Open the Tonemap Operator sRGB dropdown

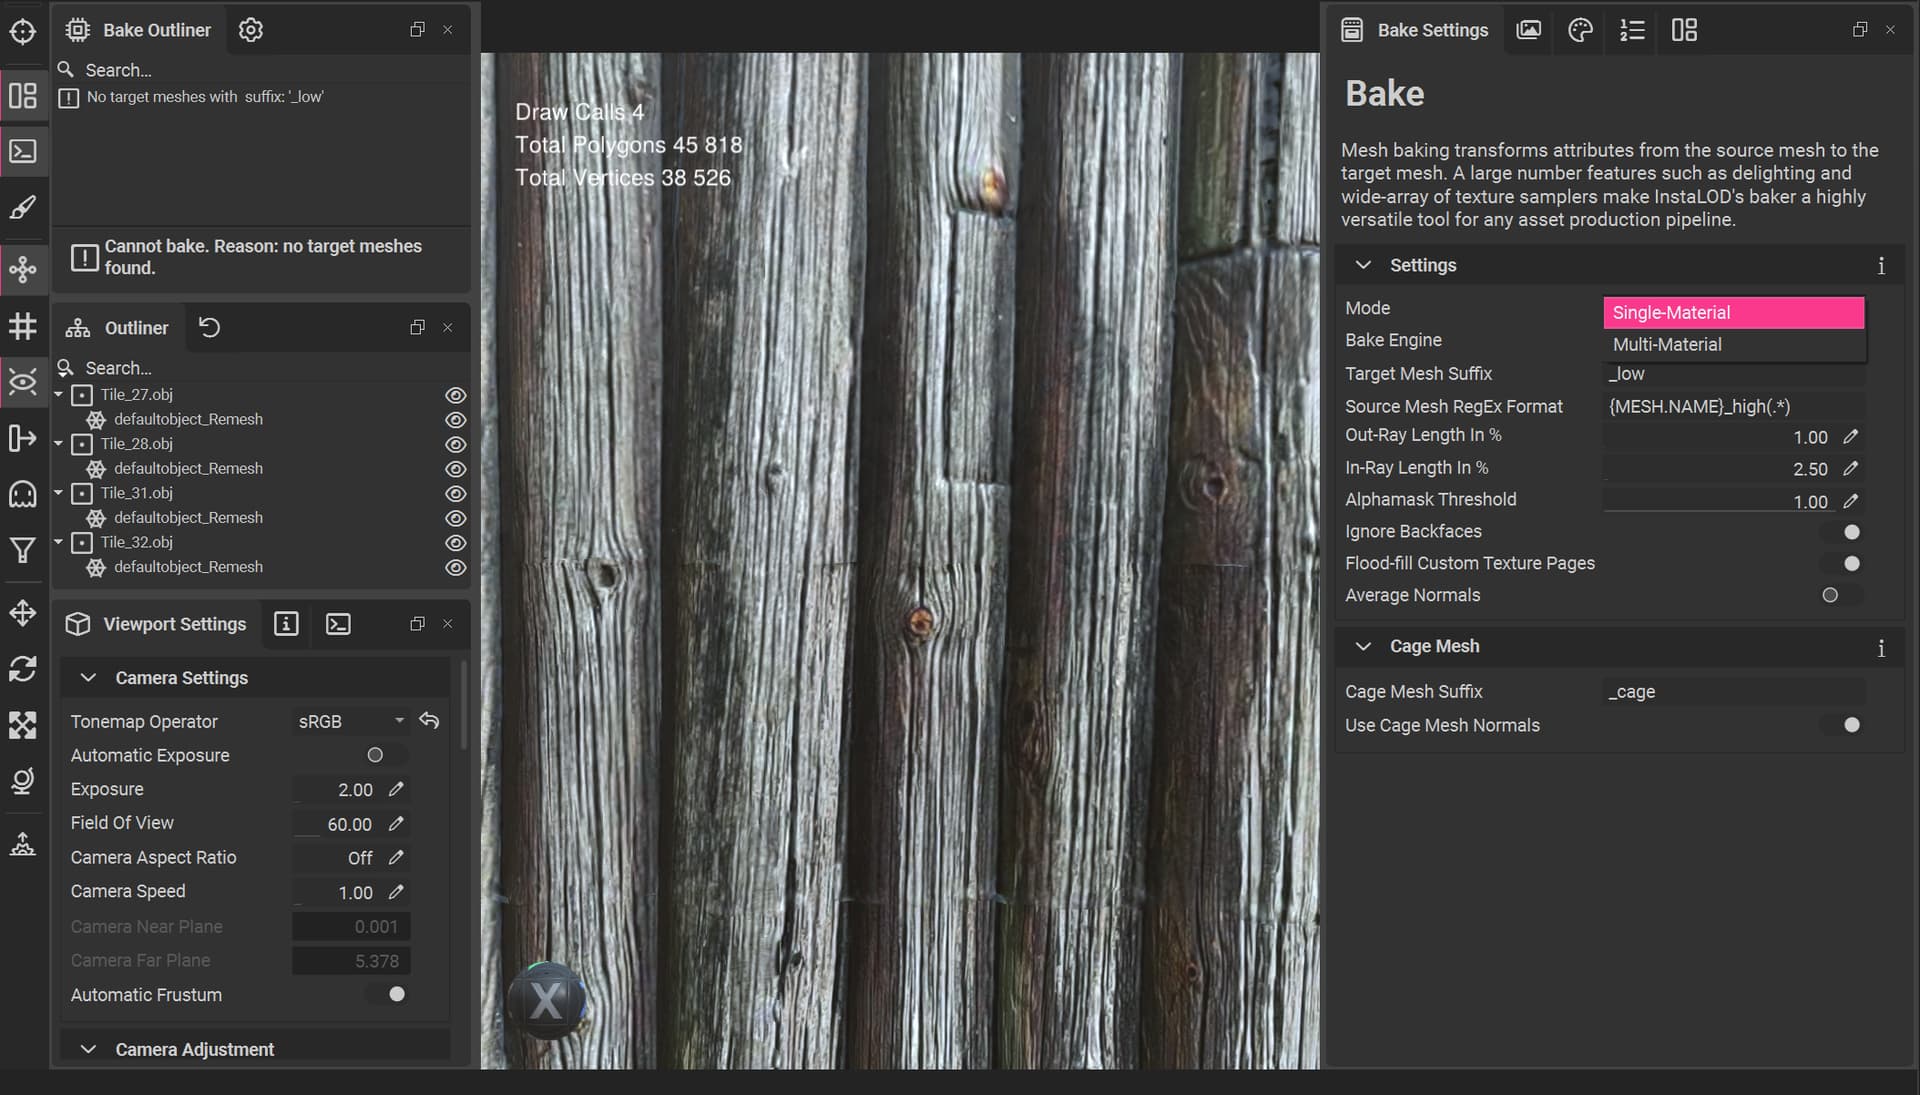click(x=350, y=721)
